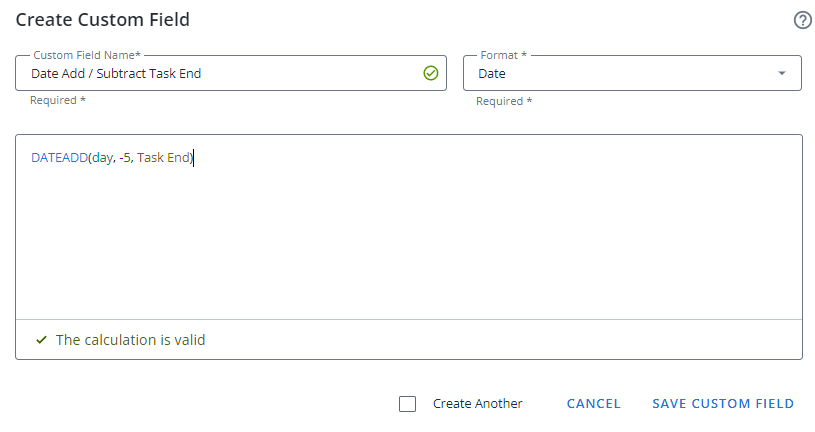This screenshot has height=432, width=815.
Task: Click the 'Required *' hint under name field
Action: tap(58, 101)
